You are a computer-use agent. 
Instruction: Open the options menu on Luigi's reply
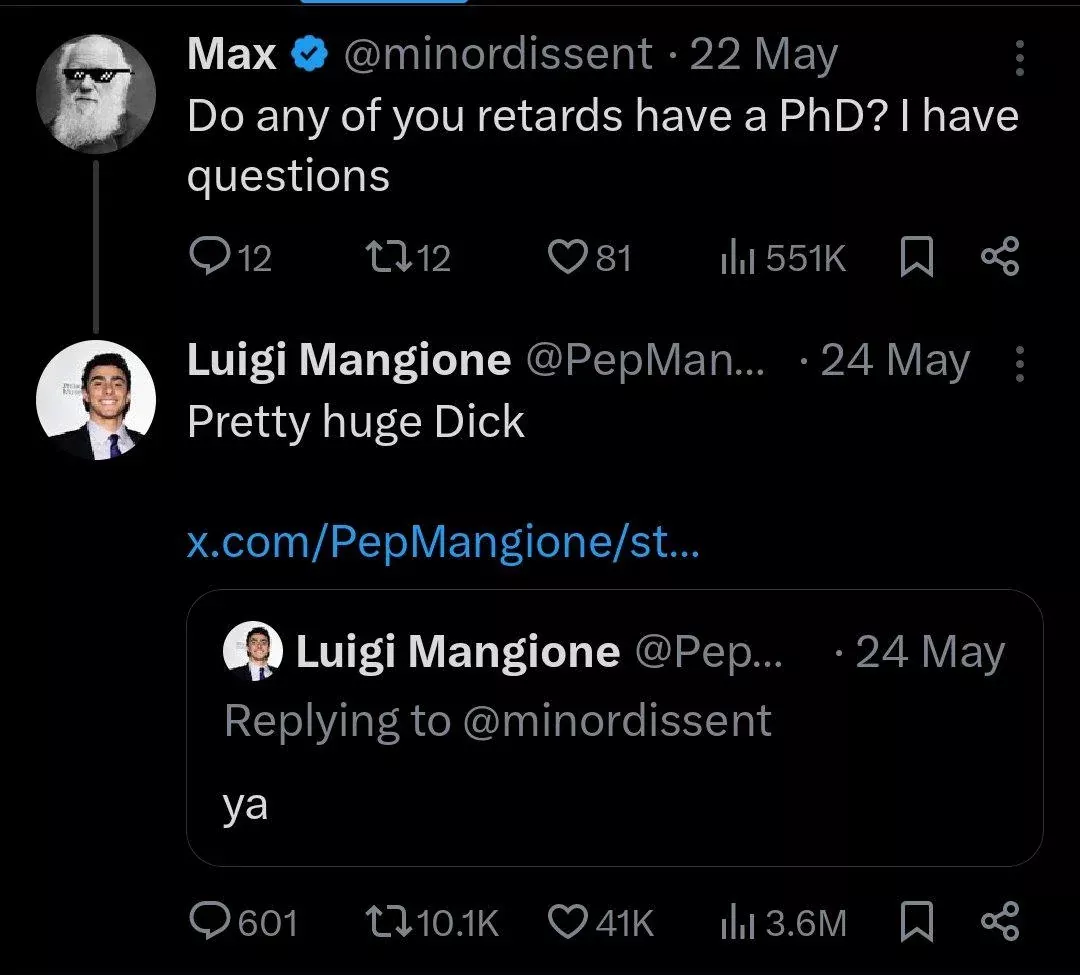(1019, 362)
